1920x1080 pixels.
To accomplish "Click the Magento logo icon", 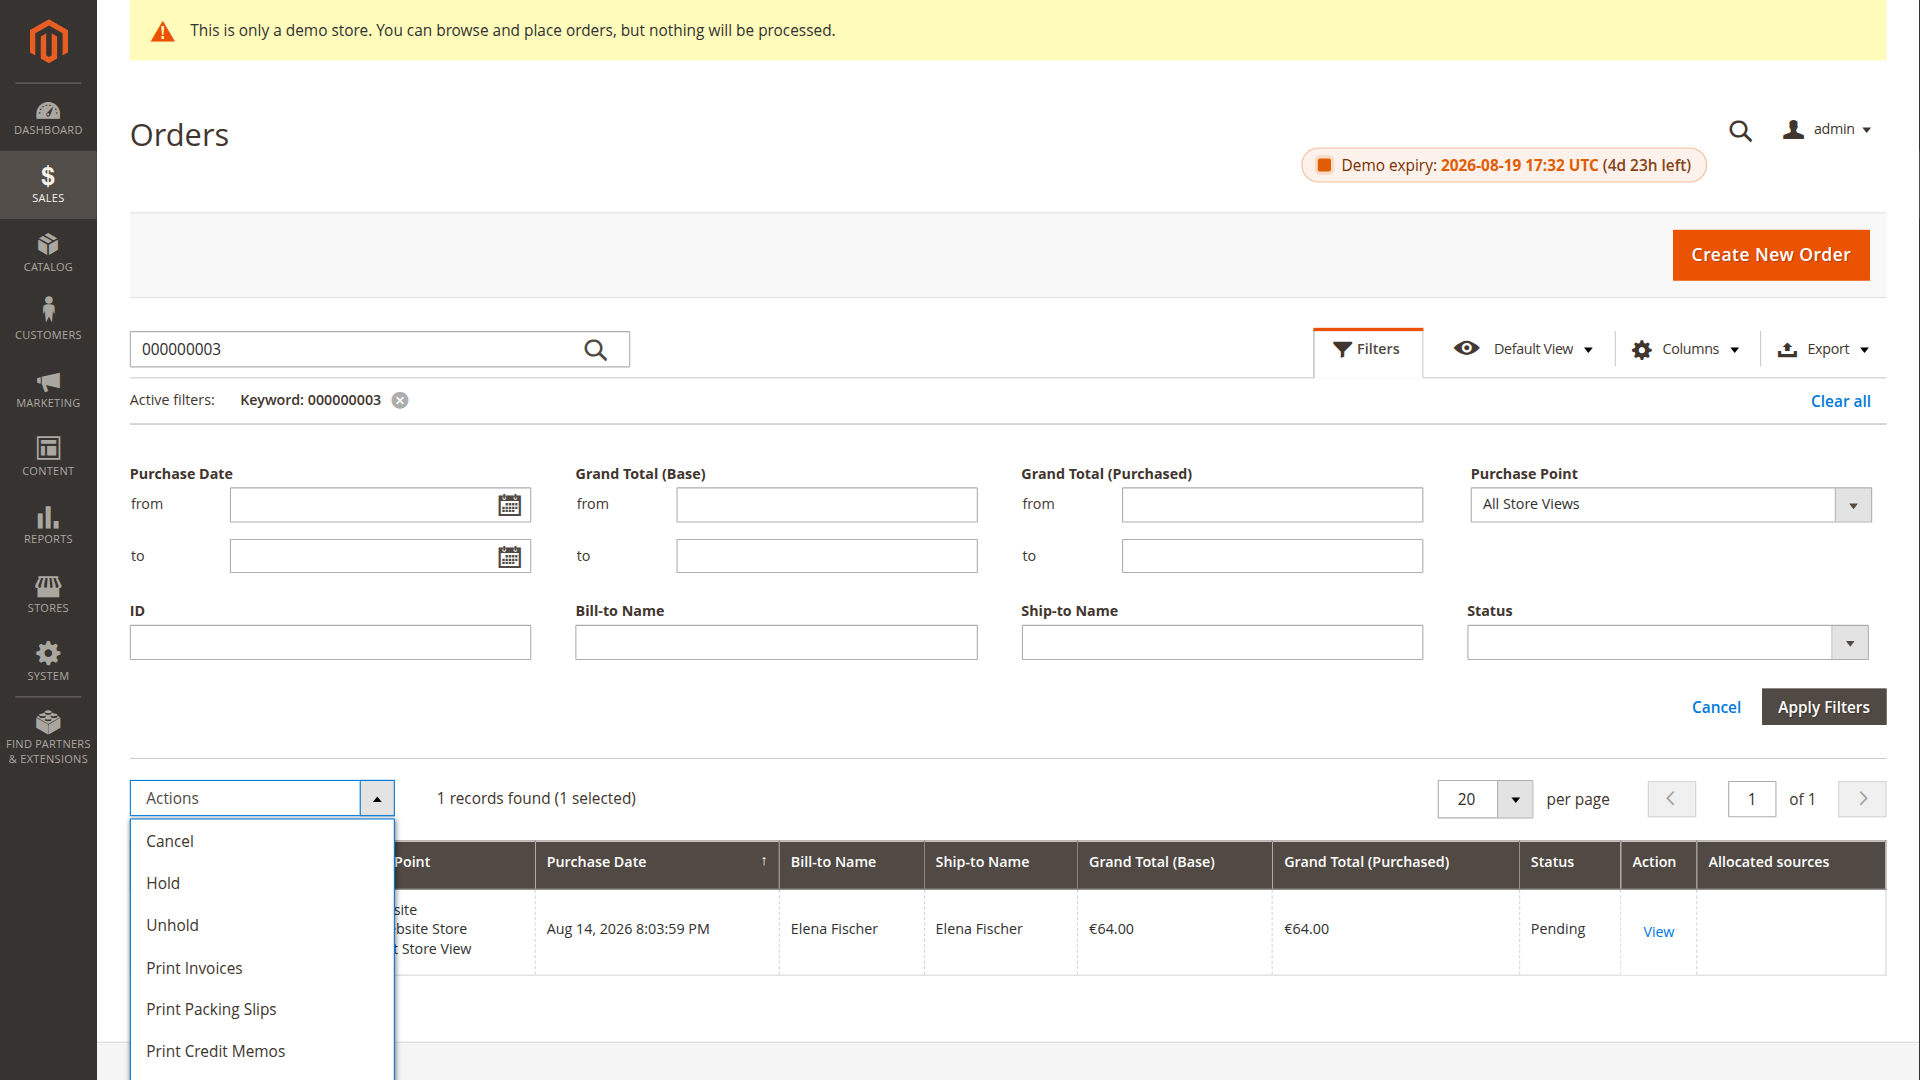I will (x=48, y=41).
